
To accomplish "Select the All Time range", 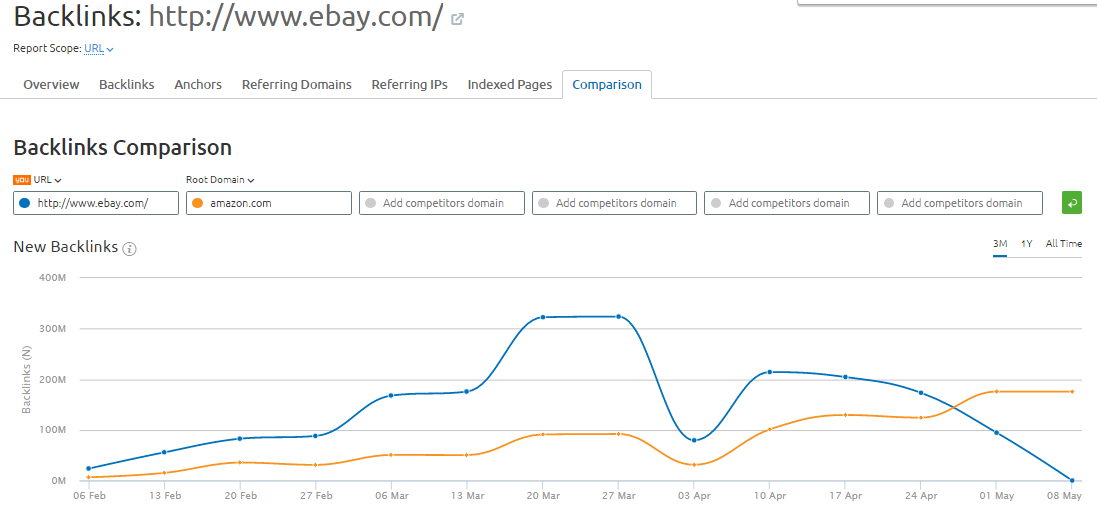I will point(1063,244).
